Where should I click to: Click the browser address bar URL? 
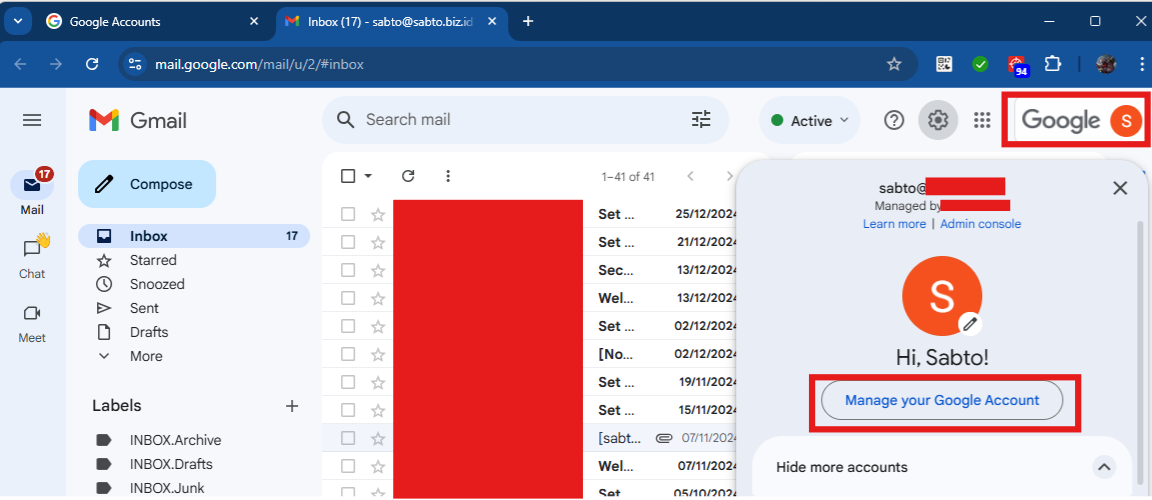(259, 65)
